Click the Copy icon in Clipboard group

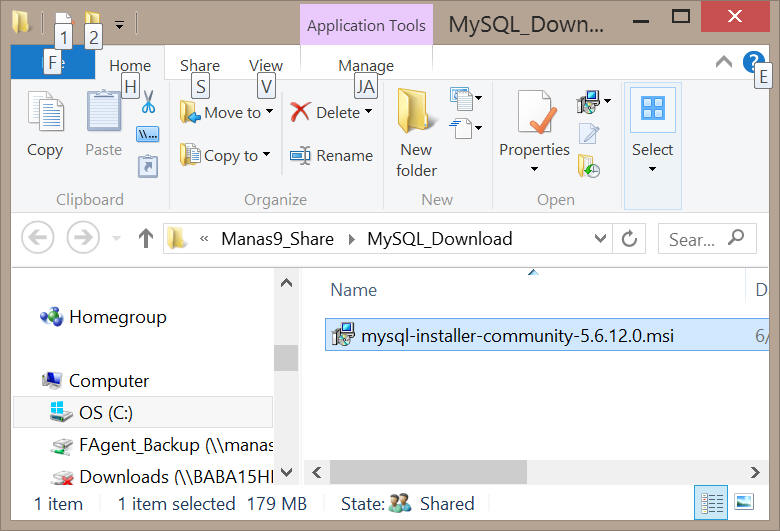pyautogui.click(x=45, y=112)
